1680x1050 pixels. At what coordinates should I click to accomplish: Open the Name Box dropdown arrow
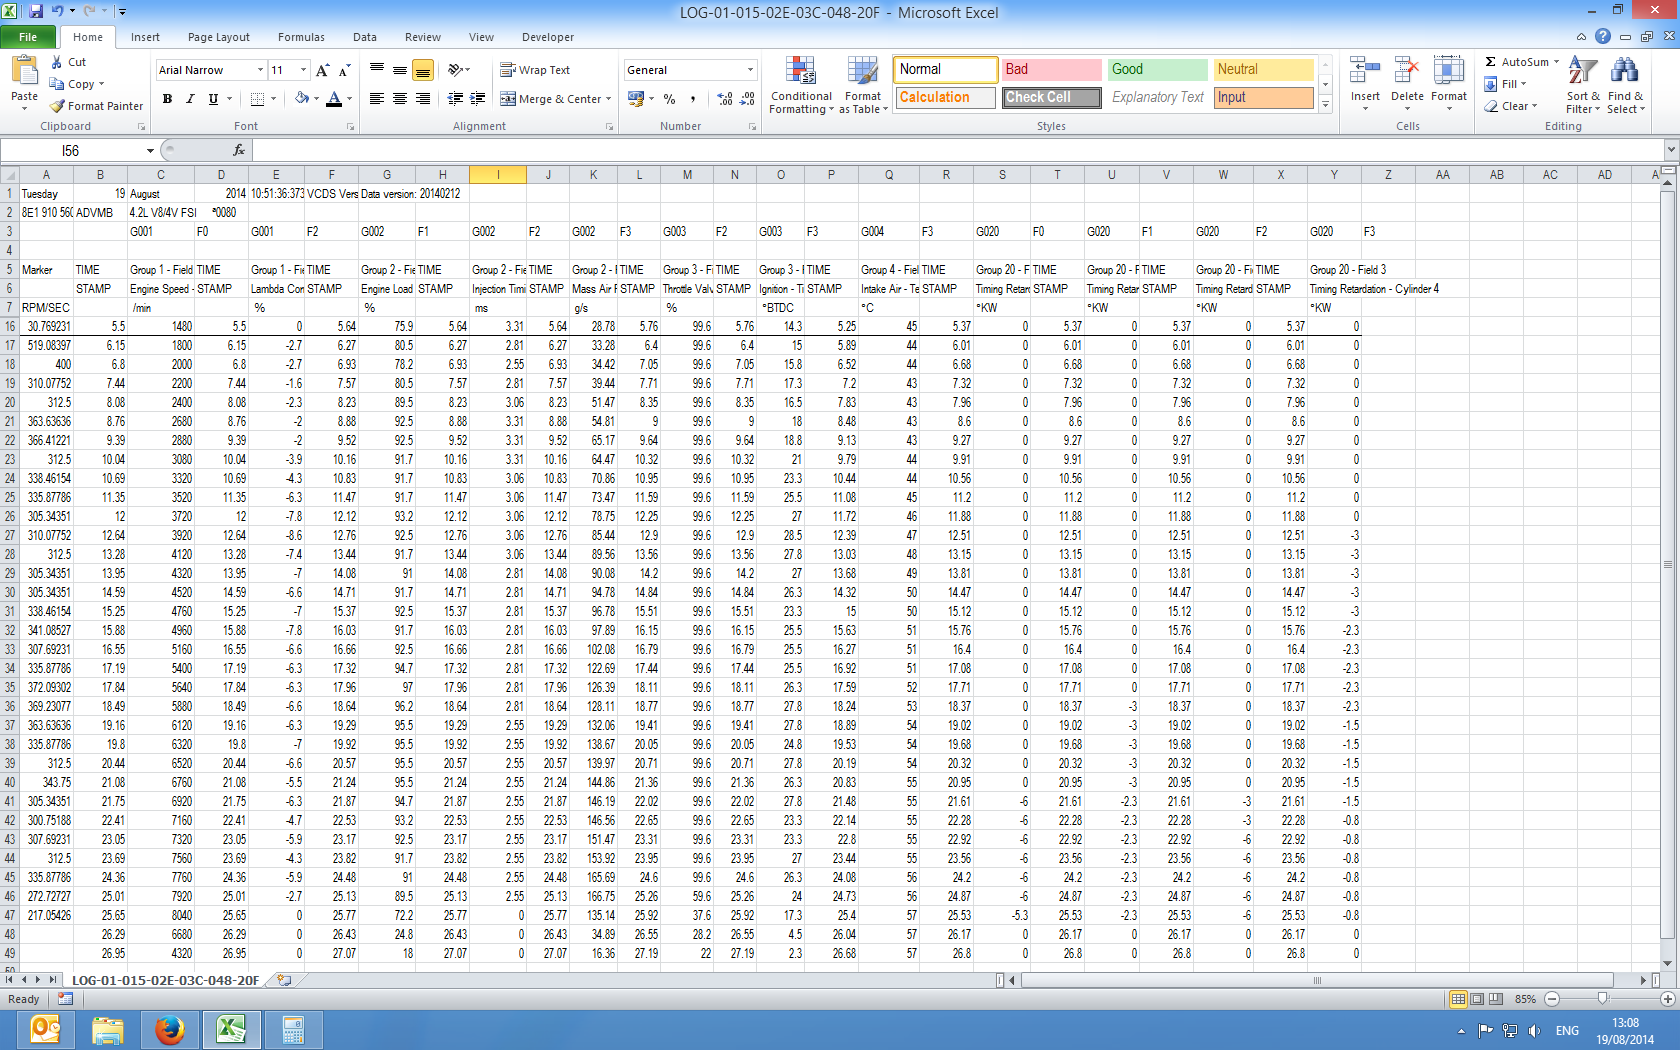[x=150, y=151]
